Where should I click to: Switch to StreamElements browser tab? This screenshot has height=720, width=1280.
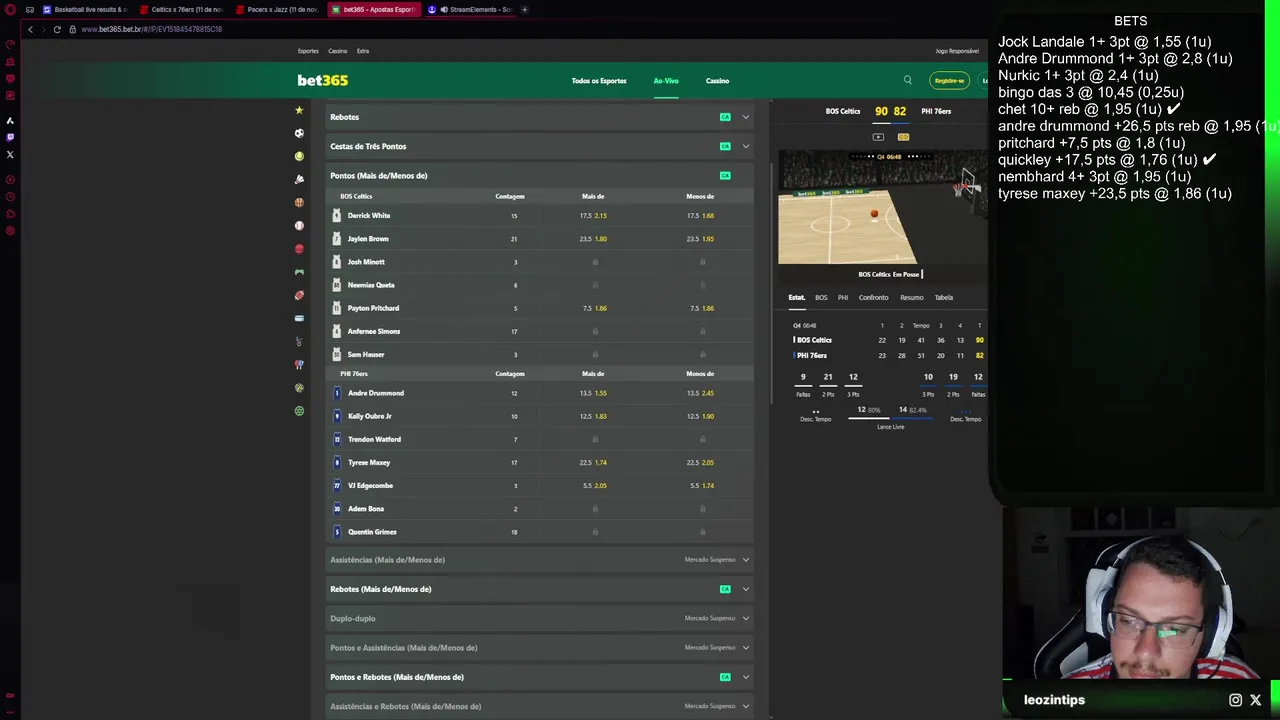[x=470, y=10]
